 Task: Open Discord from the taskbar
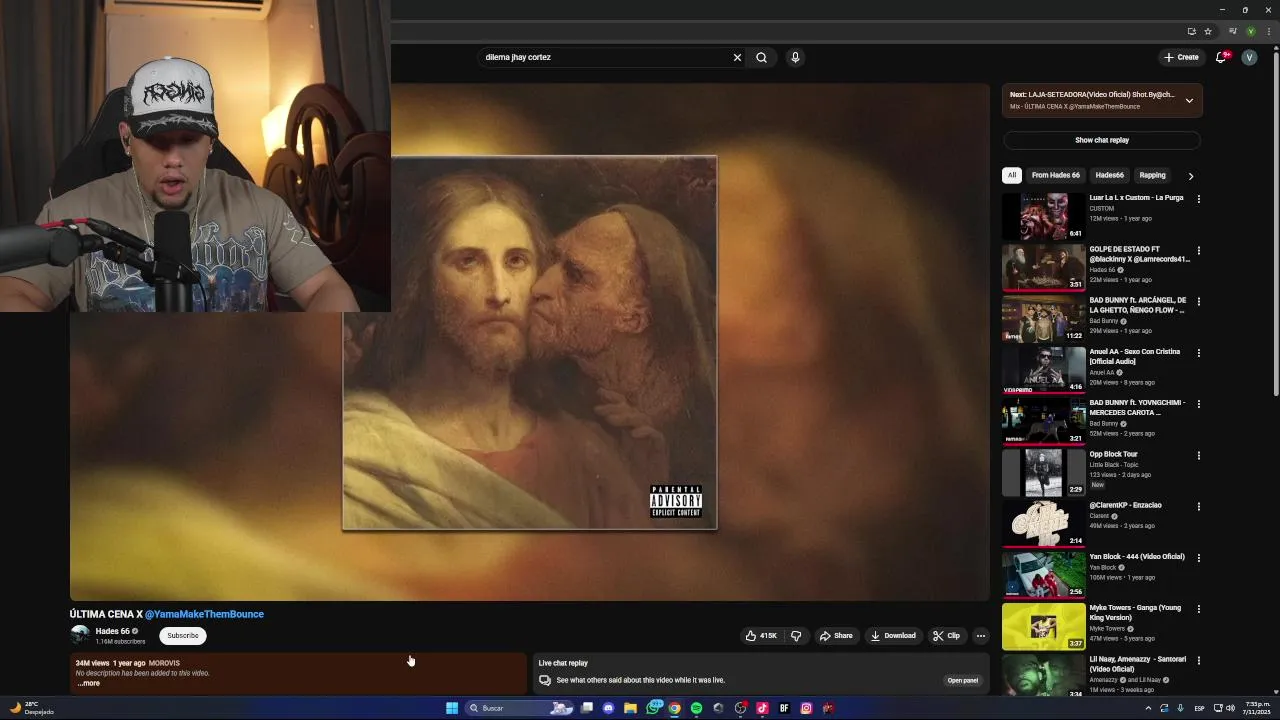click(608, 708)
